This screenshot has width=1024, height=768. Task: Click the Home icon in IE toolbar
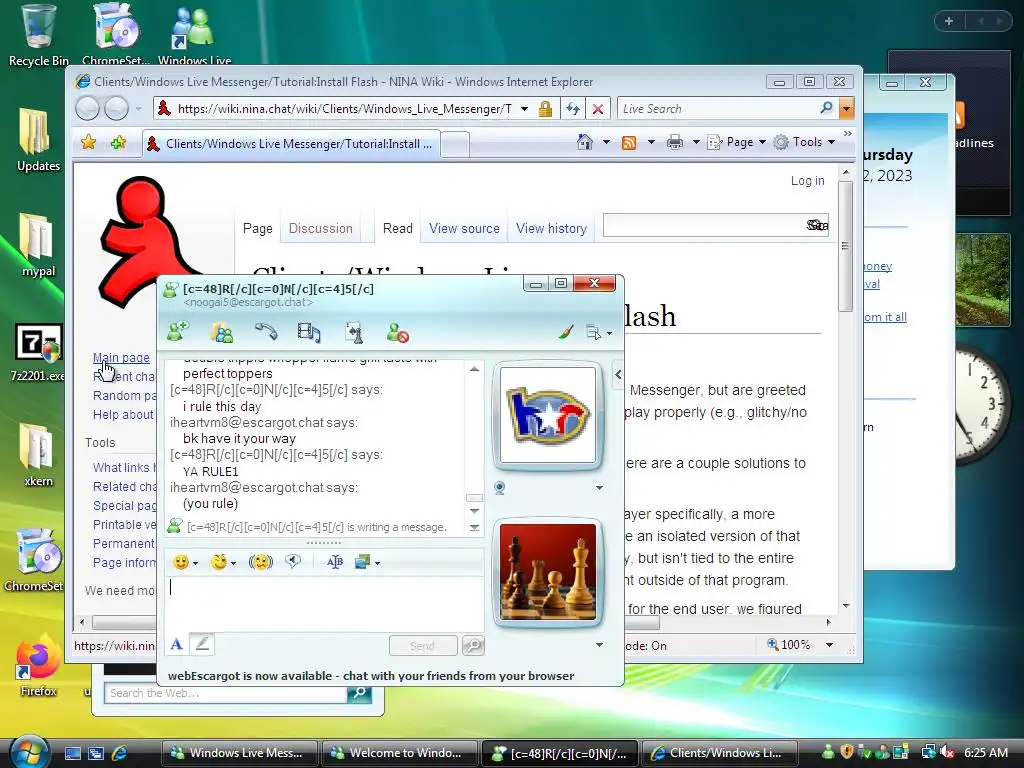point(584,142)
